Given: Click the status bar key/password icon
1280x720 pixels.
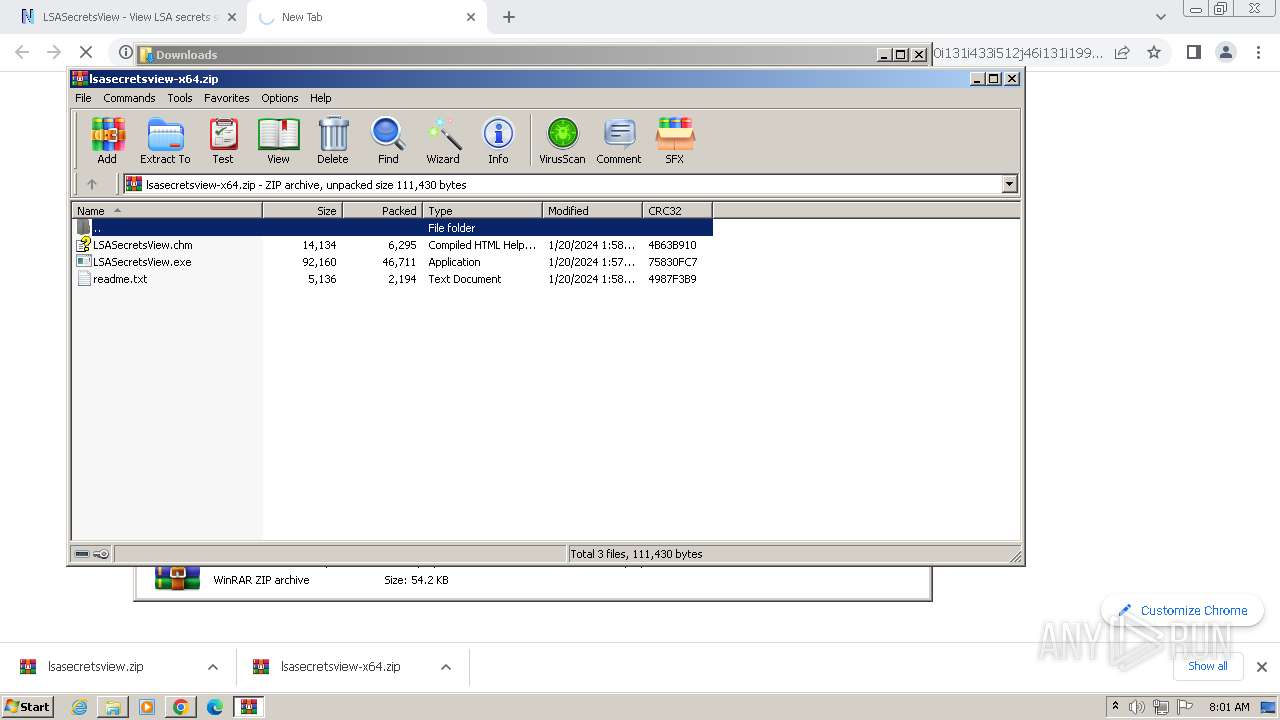Looking at the screenshot, I should [x=101, y=554].
